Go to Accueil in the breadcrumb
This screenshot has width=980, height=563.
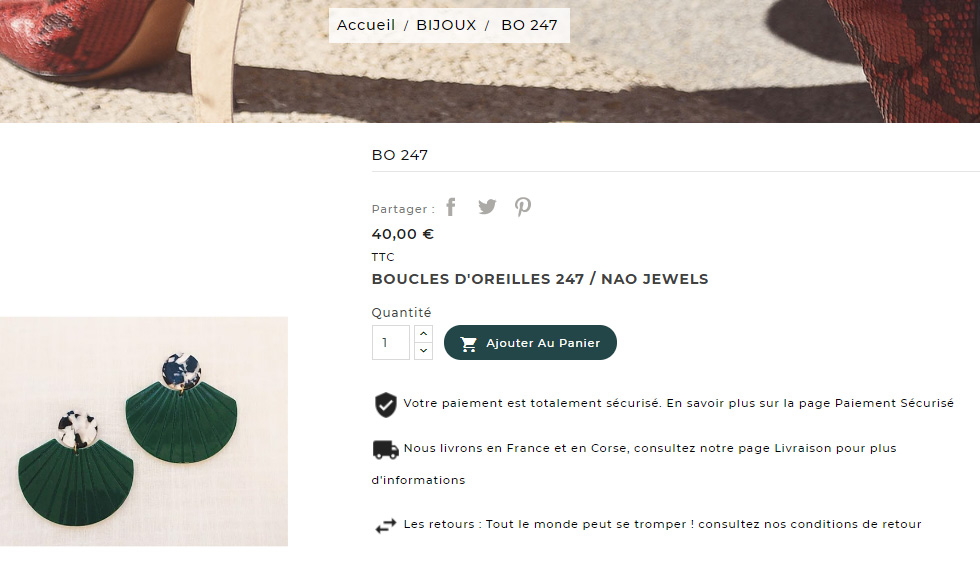[366, 25]
